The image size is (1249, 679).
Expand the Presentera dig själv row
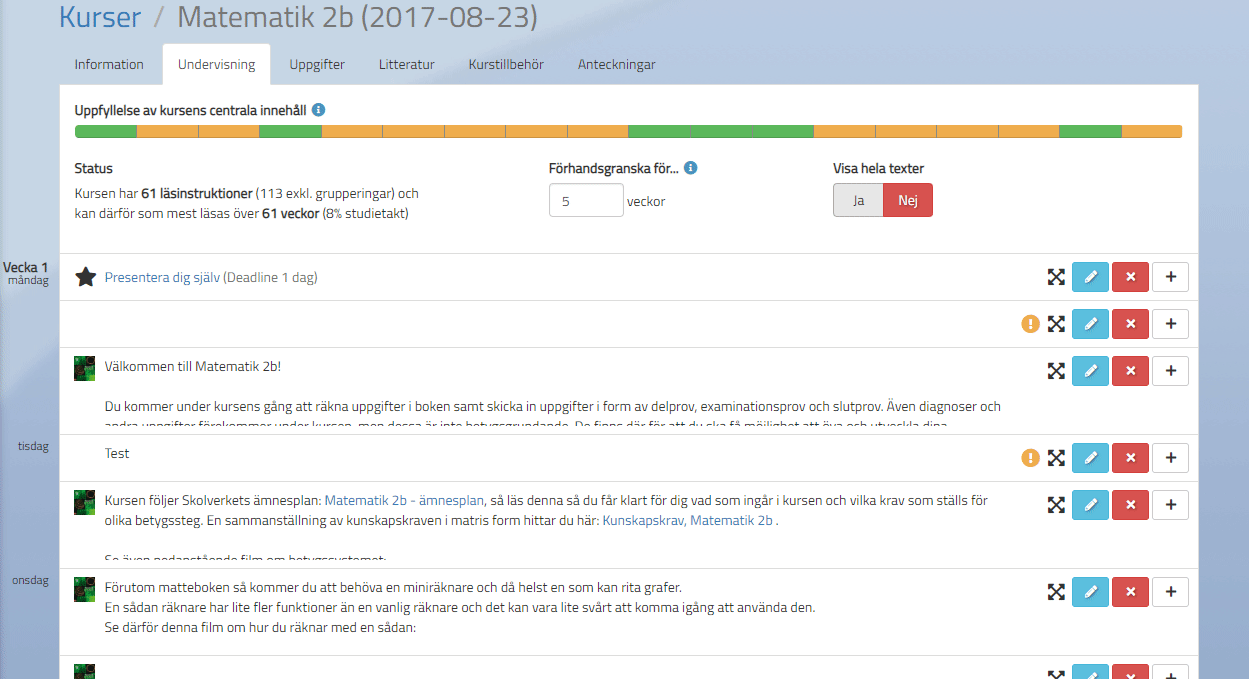1055,277
